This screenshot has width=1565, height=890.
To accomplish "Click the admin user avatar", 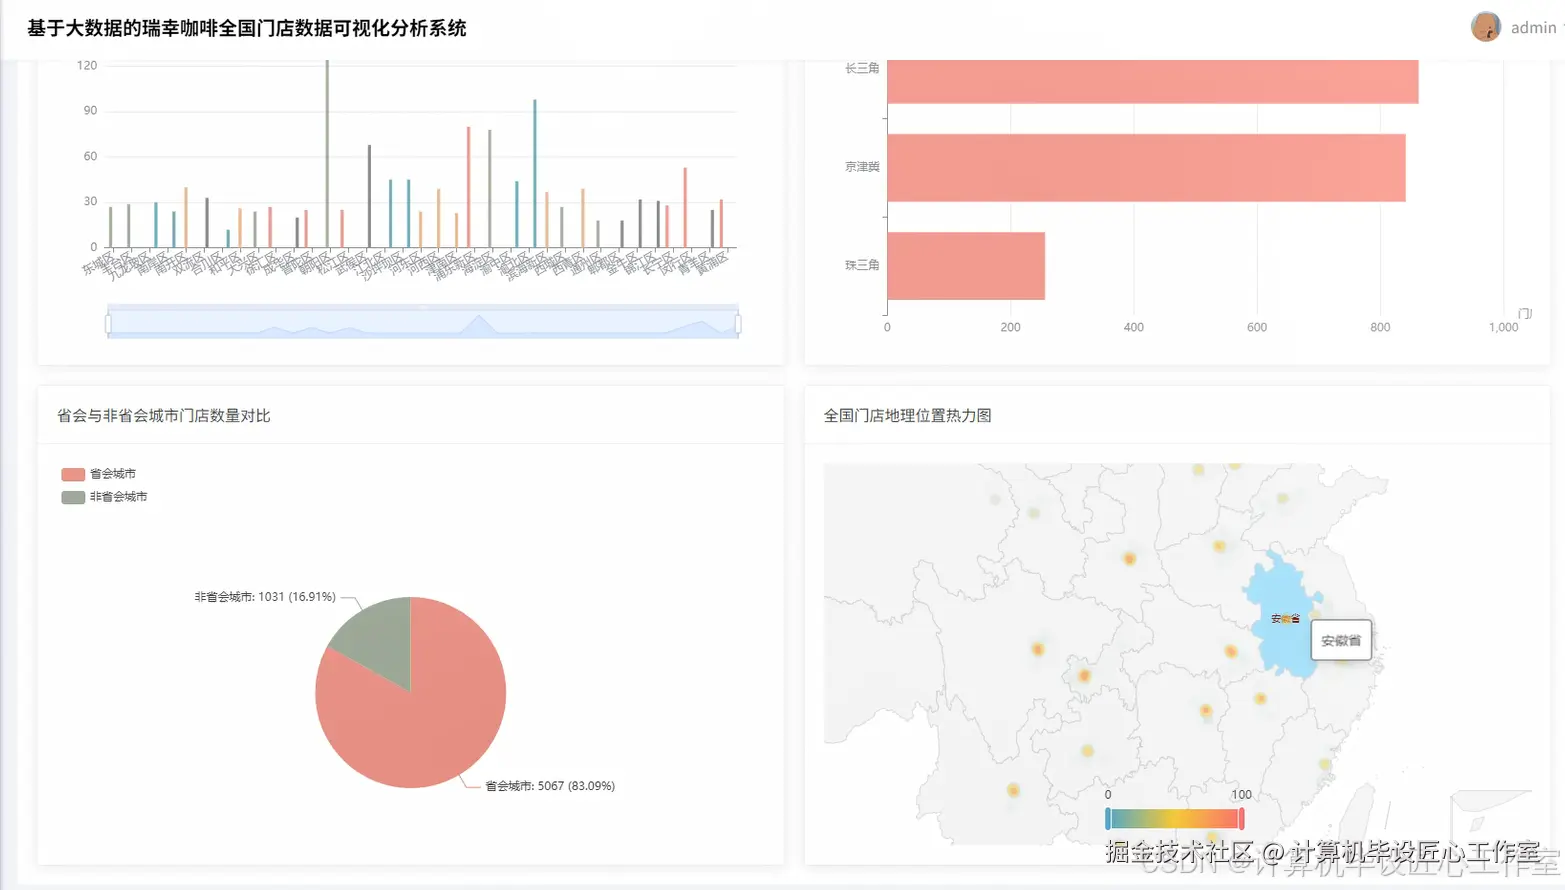I will tap(1485, 27).
